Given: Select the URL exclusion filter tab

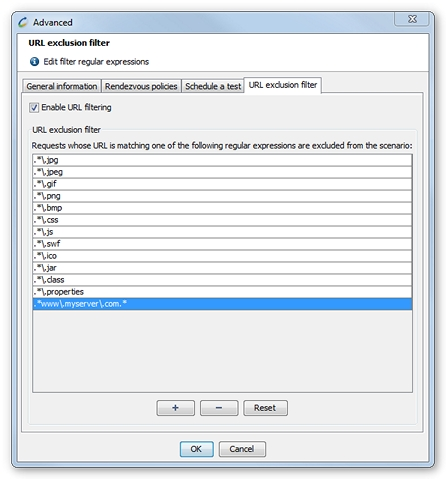Looking at the screenshot, I should (283, 85).
